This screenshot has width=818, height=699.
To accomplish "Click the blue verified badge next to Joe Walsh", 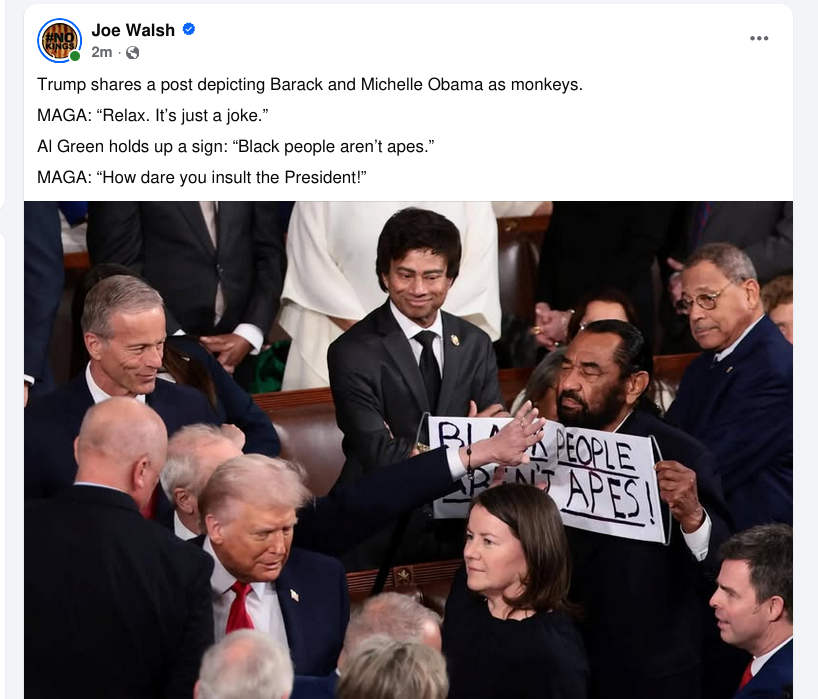I will pyautogui.click(x=189, y=29).
